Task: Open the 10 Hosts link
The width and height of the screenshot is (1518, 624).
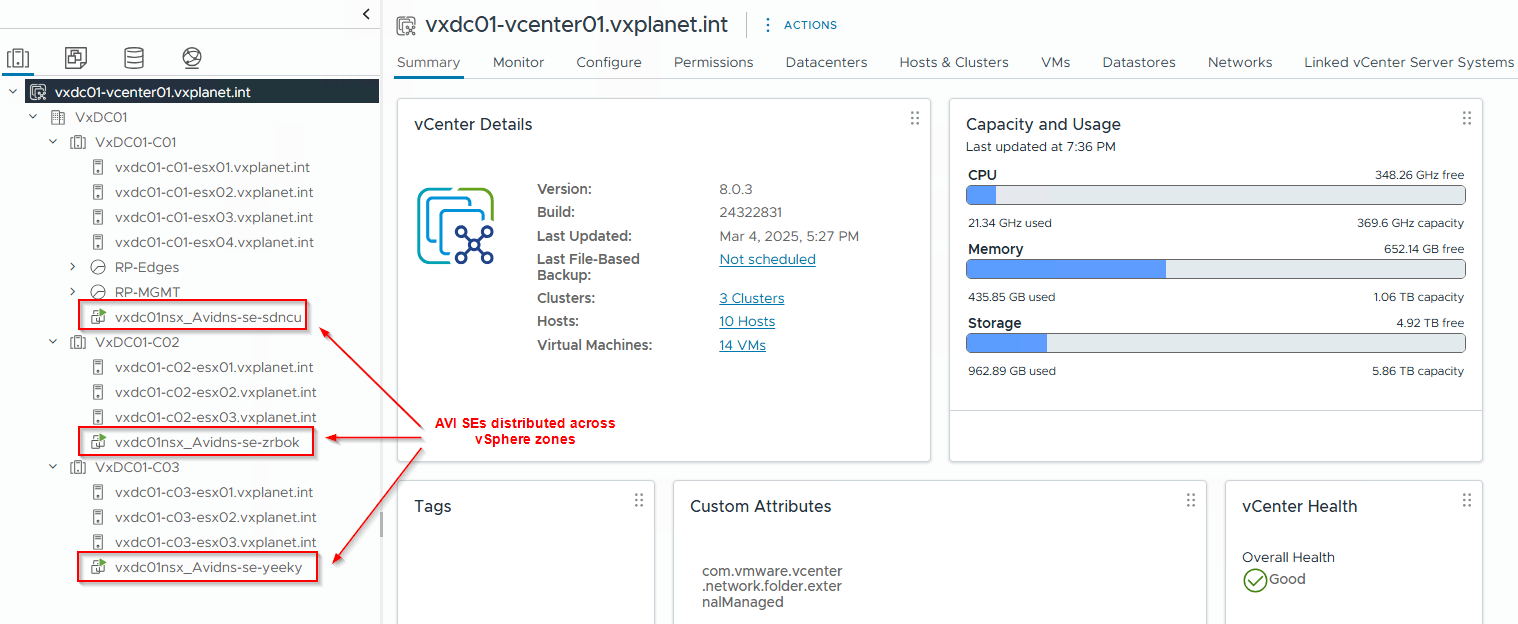Action: (x=747, y=321)
